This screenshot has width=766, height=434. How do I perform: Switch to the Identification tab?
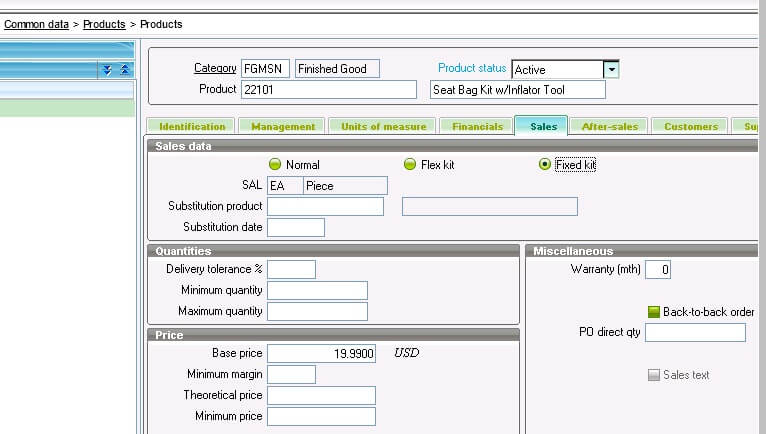point(192,126)
